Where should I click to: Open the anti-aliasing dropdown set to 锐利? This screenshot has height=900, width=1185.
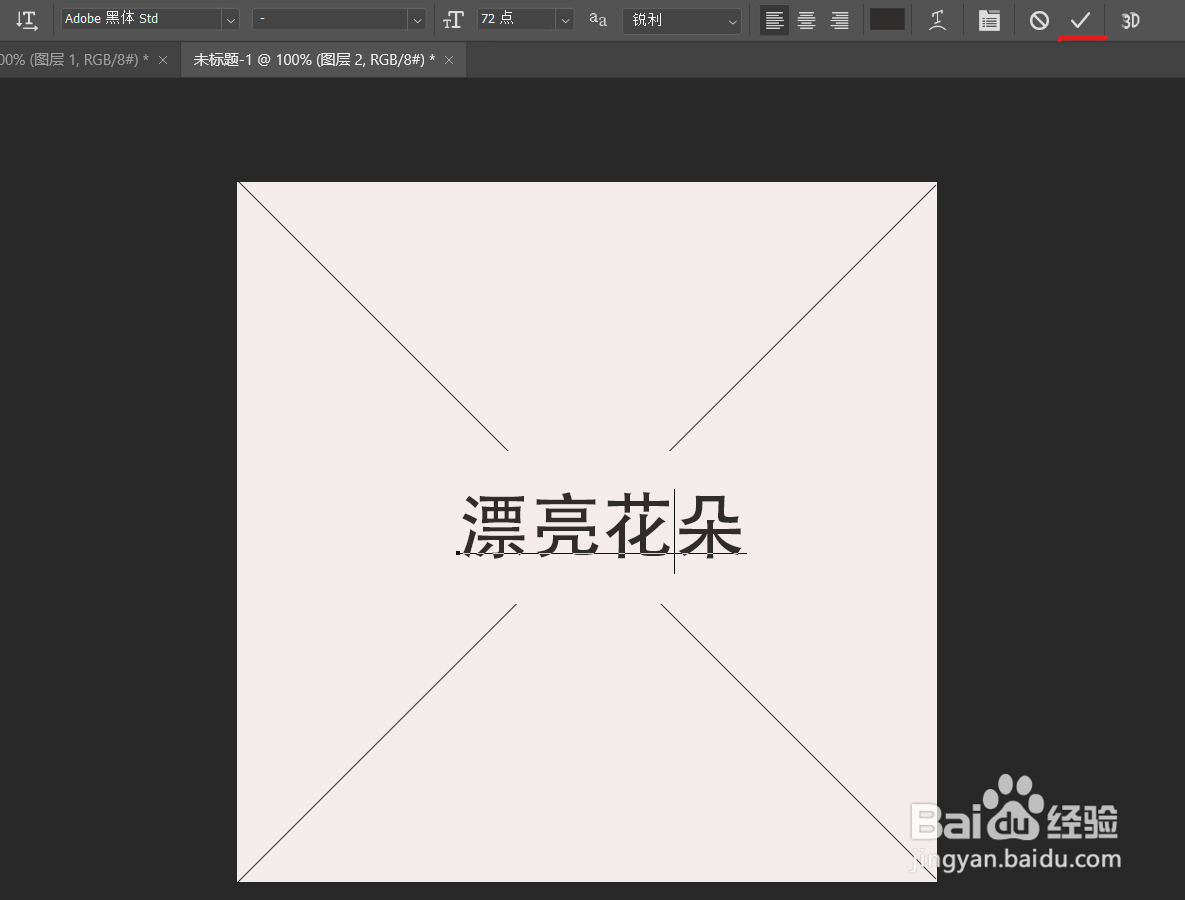(732, 20)
